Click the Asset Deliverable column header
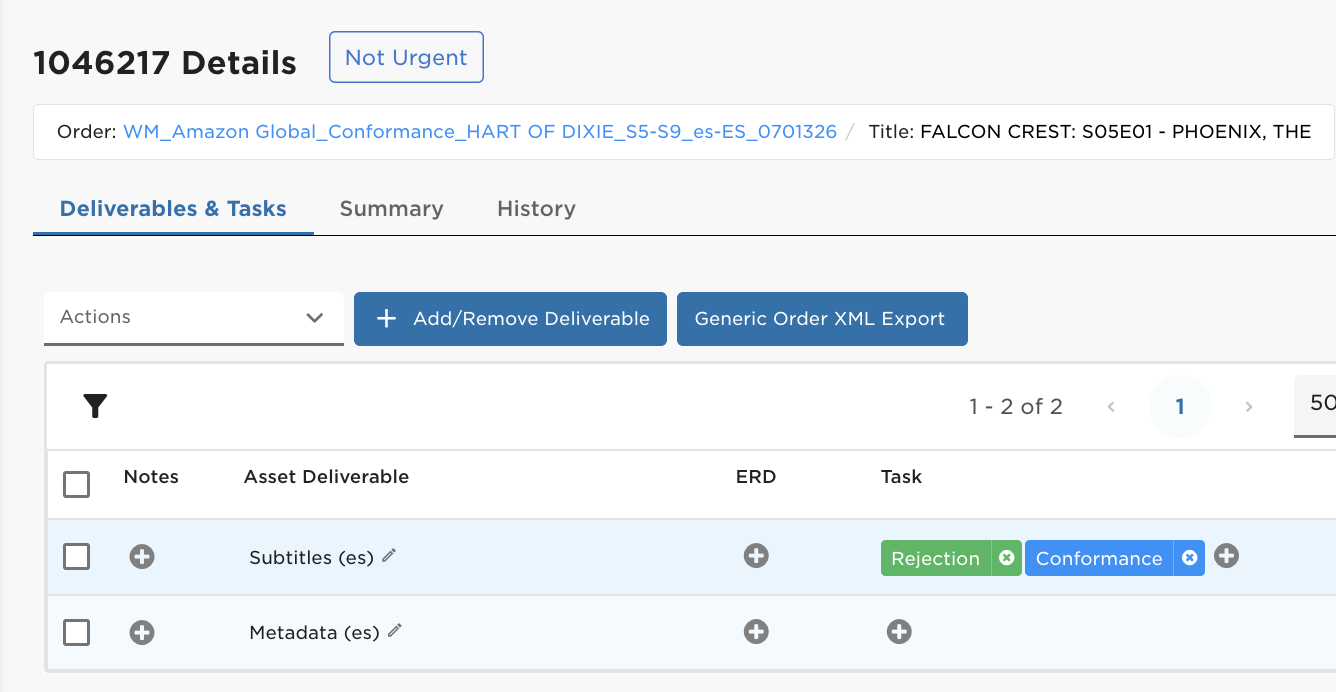1336x692 pixels. [326, 477]
